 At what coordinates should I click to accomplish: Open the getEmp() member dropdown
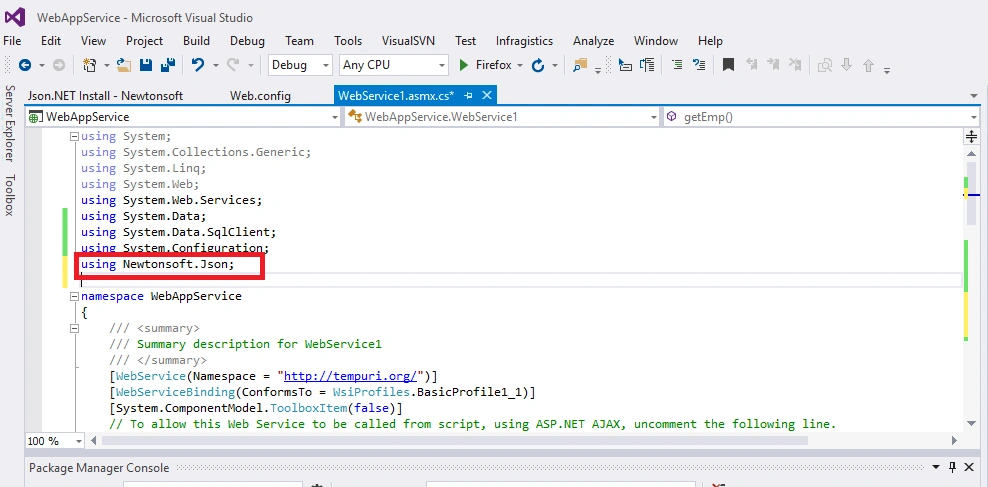point(821,117)
